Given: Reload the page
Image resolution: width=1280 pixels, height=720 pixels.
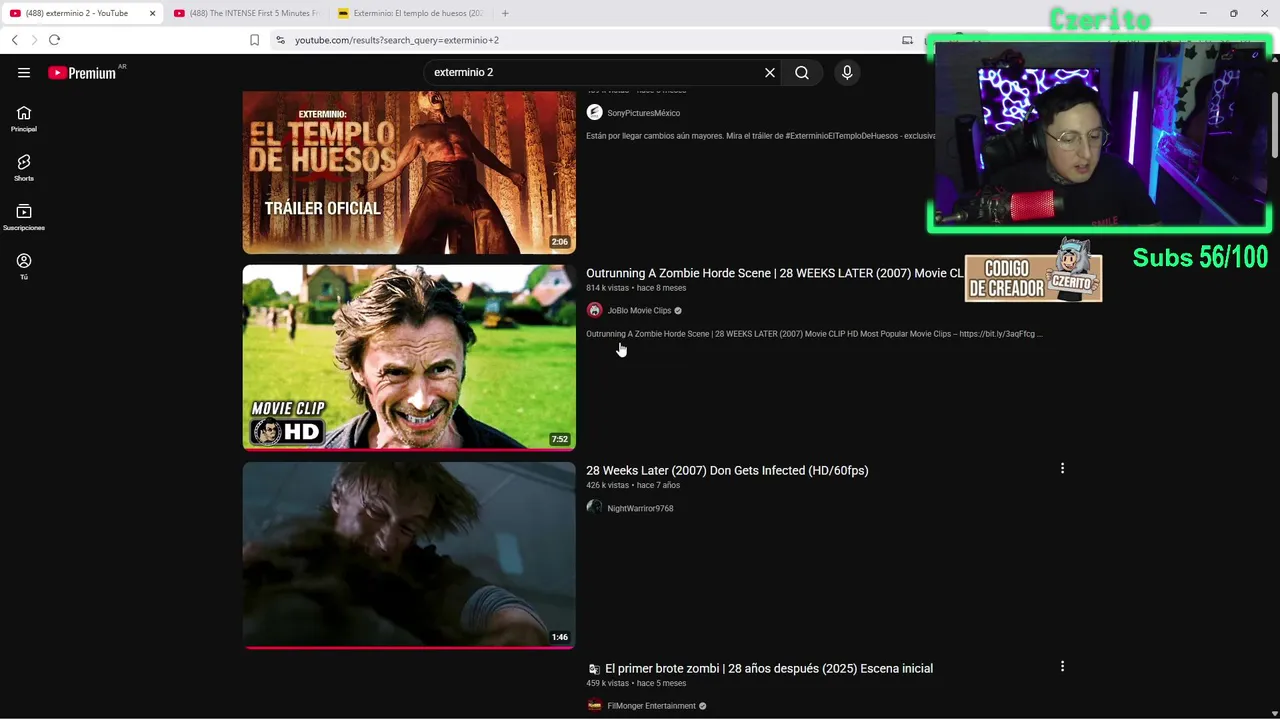Looking at the screenshot, I should coord(54,40).
